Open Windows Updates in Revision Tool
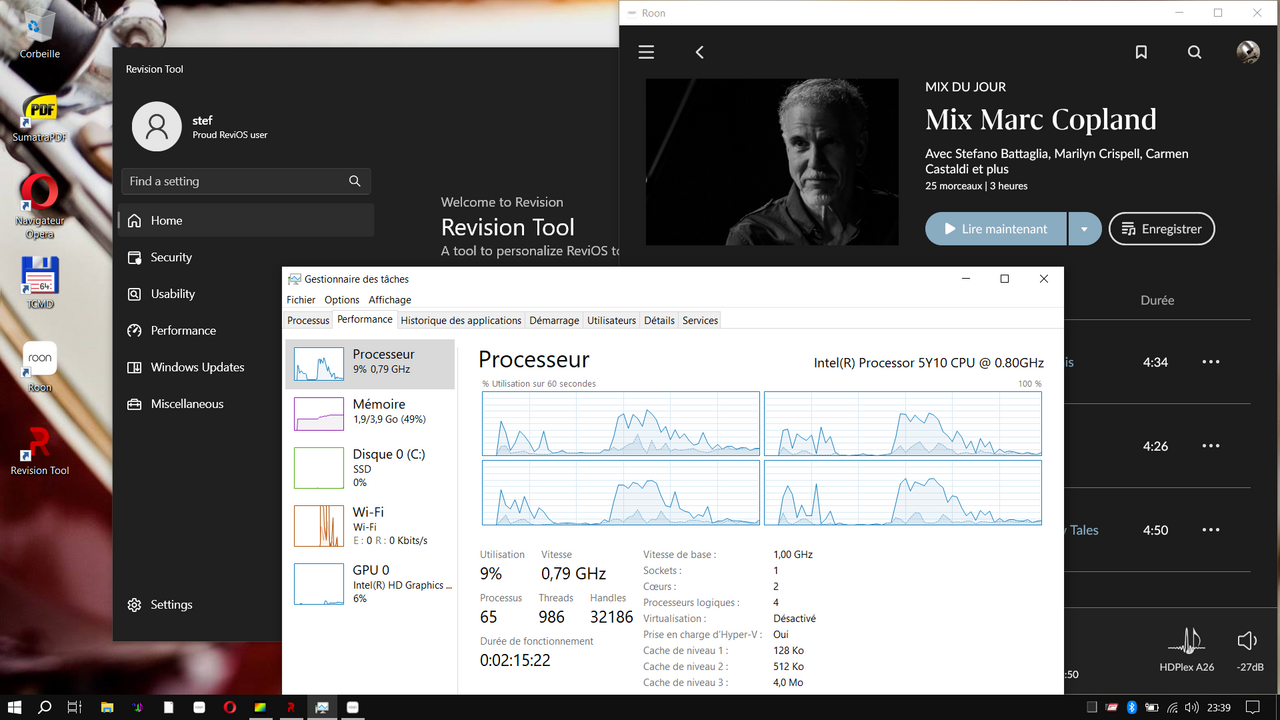Screen dimensions: 1280x720 click(x=246, y=367)
